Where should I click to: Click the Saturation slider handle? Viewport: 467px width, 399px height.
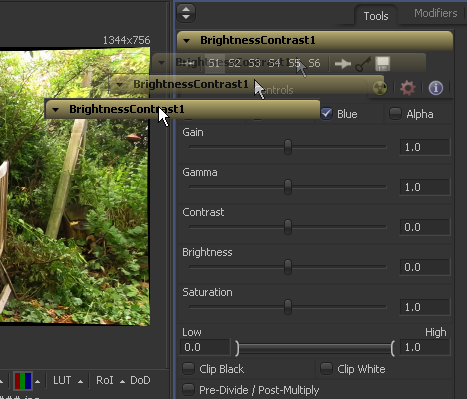(288, 307)
